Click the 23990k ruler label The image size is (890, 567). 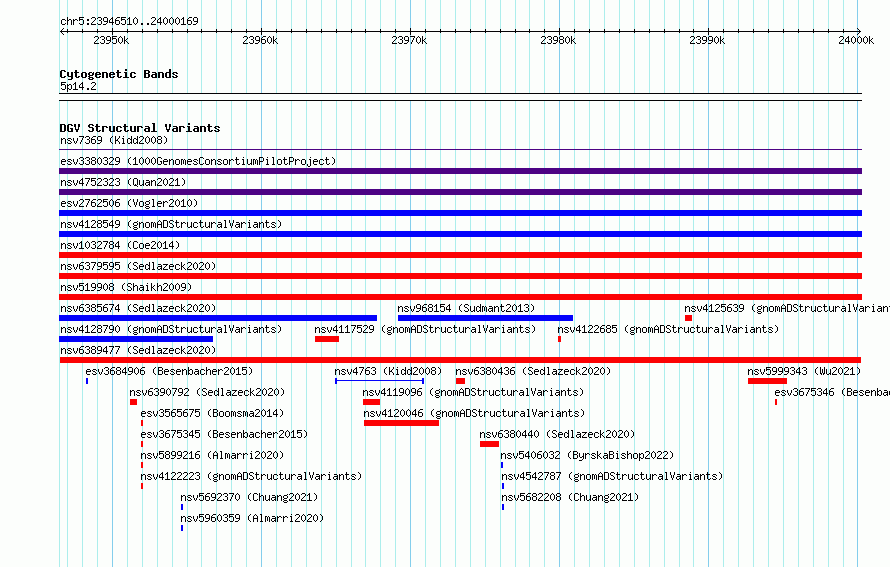click(x=707, y=40)
